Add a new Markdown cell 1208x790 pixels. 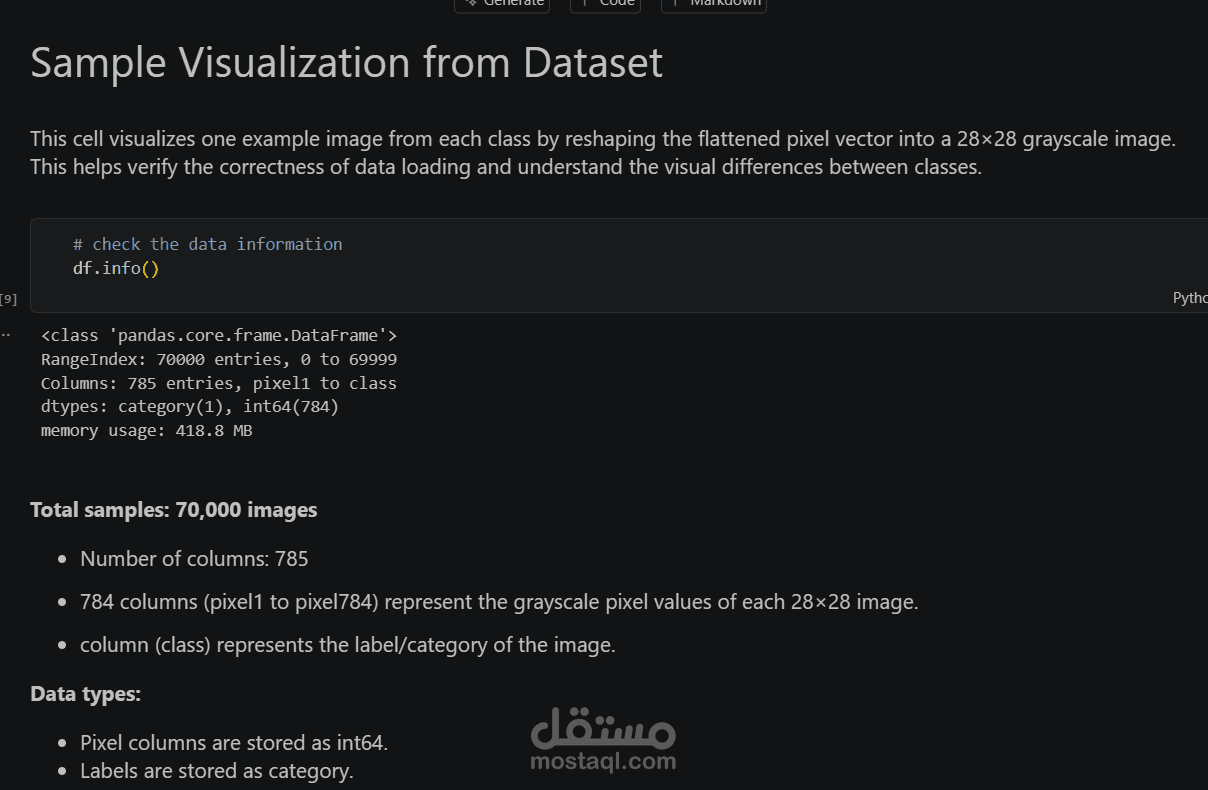714,3
